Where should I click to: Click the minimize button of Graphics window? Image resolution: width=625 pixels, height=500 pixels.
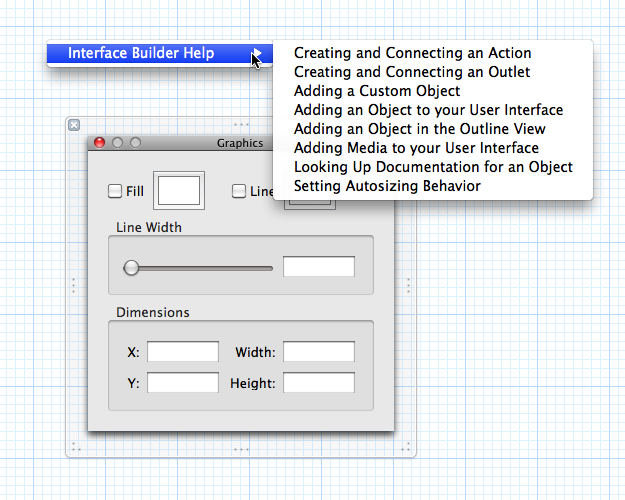click(x=117, y=143)
